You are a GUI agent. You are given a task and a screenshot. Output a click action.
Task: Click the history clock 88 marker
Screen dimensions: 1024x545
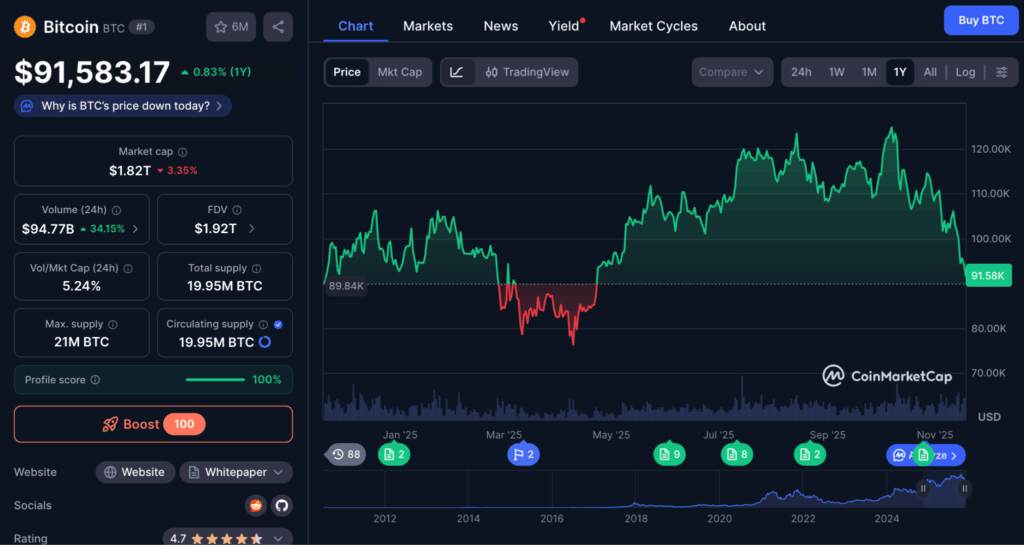coord(346,455)
